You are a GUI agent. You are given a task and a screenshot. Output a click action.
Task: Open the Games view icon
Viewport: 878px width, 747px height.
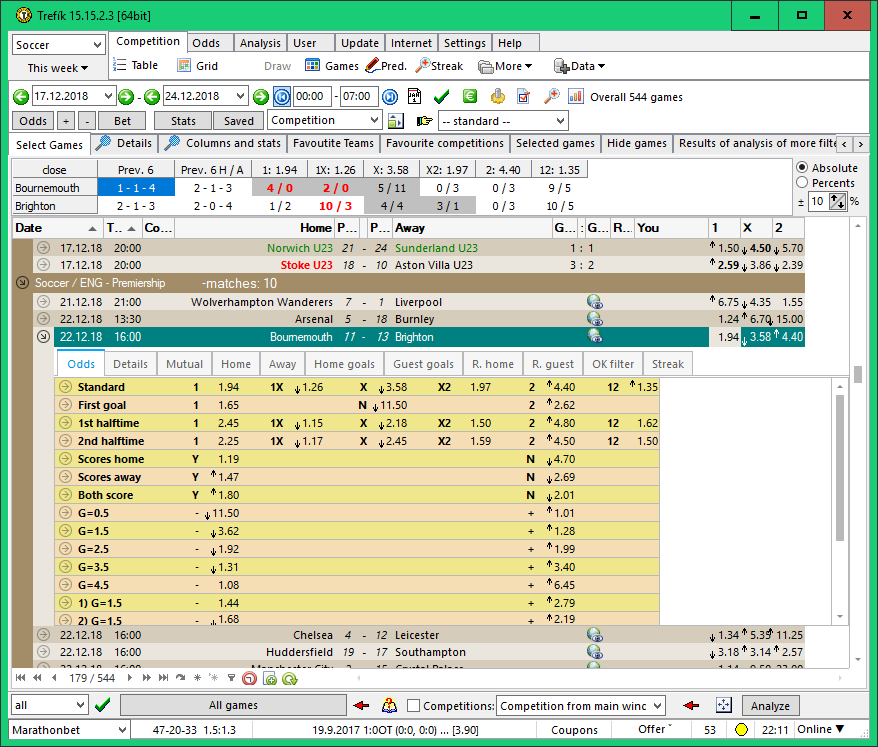click(x=312, y=66)
